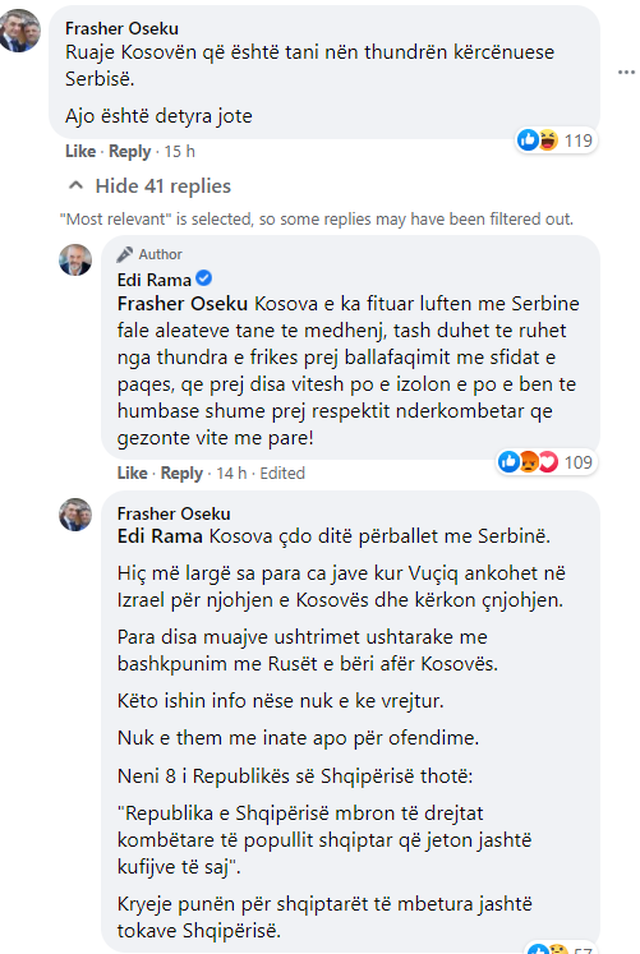Click the reaction icons under the last reply

click(x=548, y=948)
